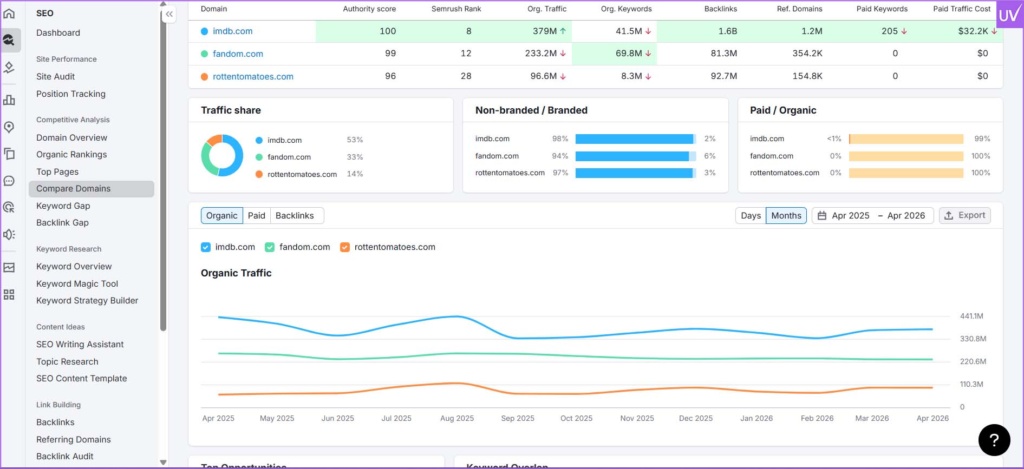Image resolution: width=1024 pixels, height=469 pixels.
Task: Click the Export button
Action: point(964,215)
